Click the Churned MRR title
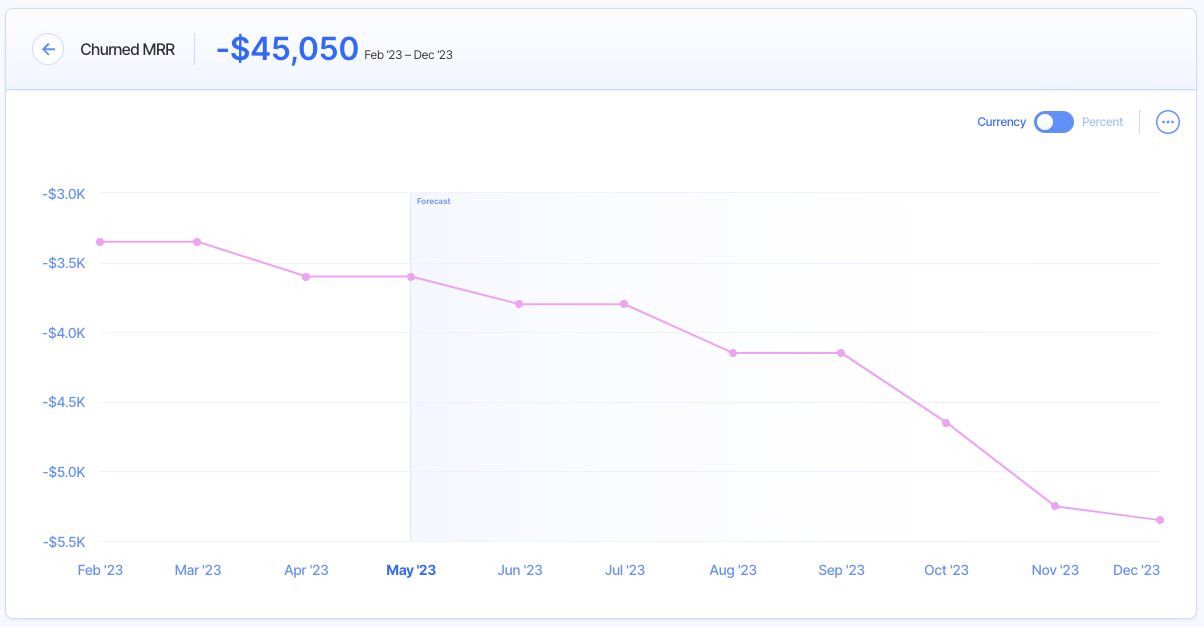 (127, 49)
